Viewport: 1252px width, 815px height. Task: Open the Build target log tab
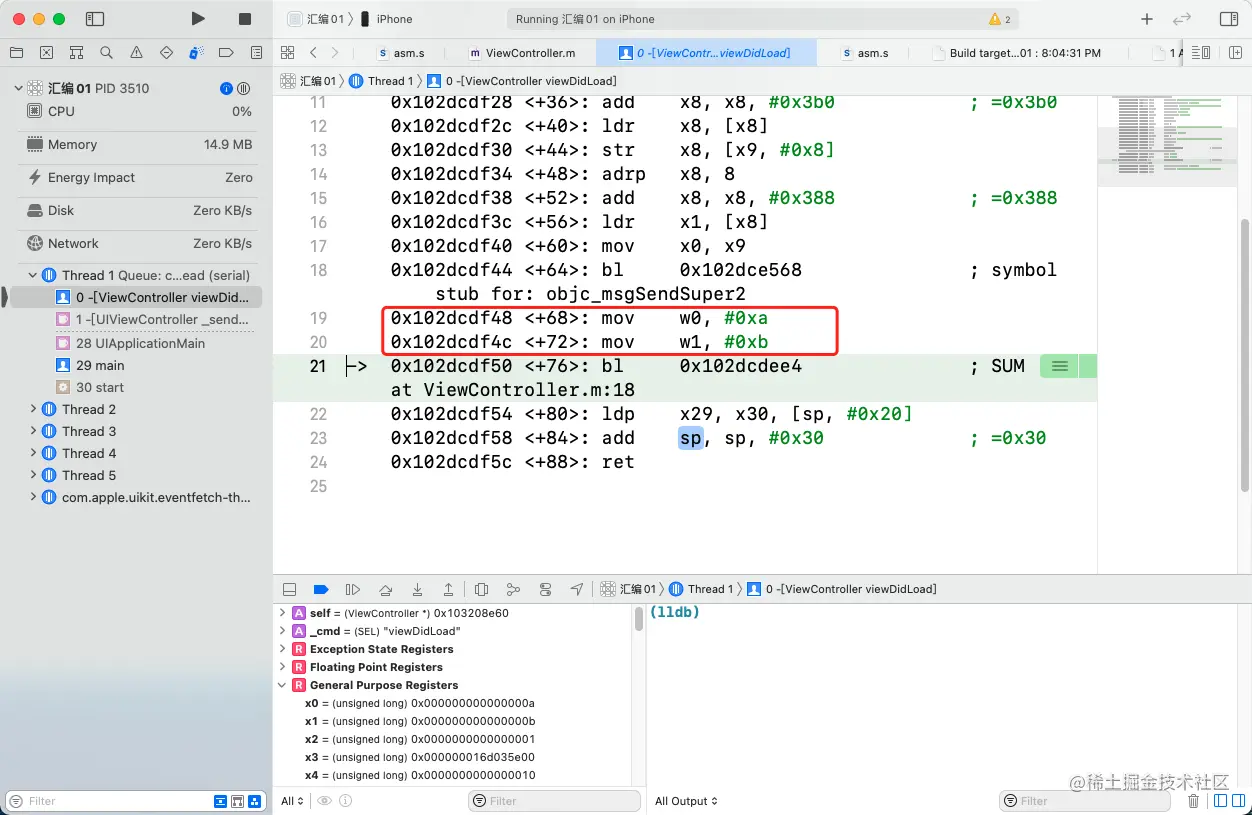point(1015,53)
